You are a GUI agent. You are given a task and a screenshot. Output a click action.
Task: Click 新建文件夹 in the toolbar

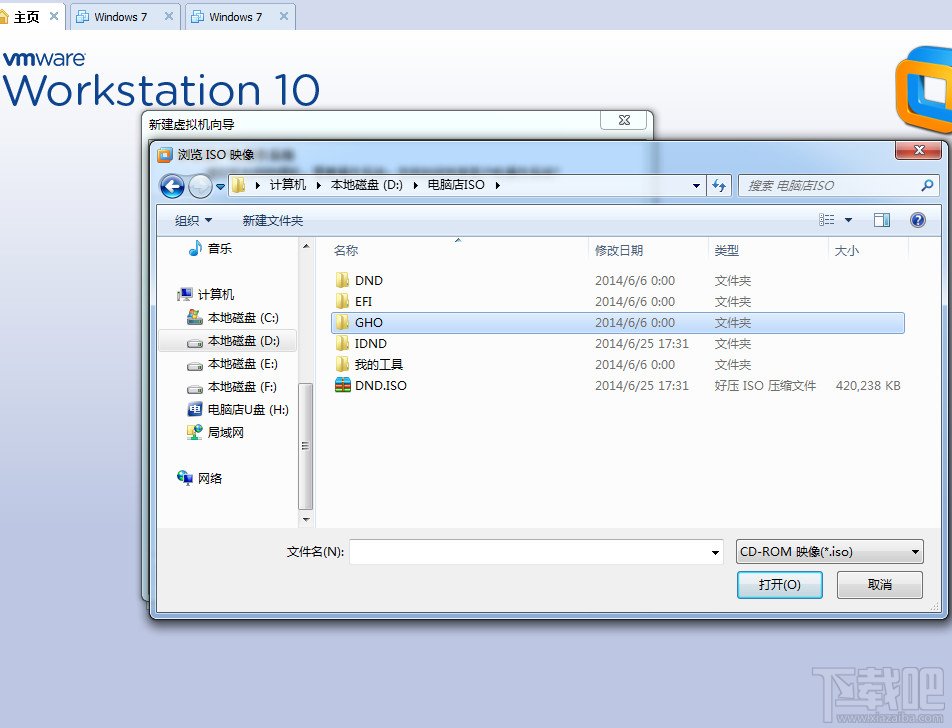click(x=273, y=220)
